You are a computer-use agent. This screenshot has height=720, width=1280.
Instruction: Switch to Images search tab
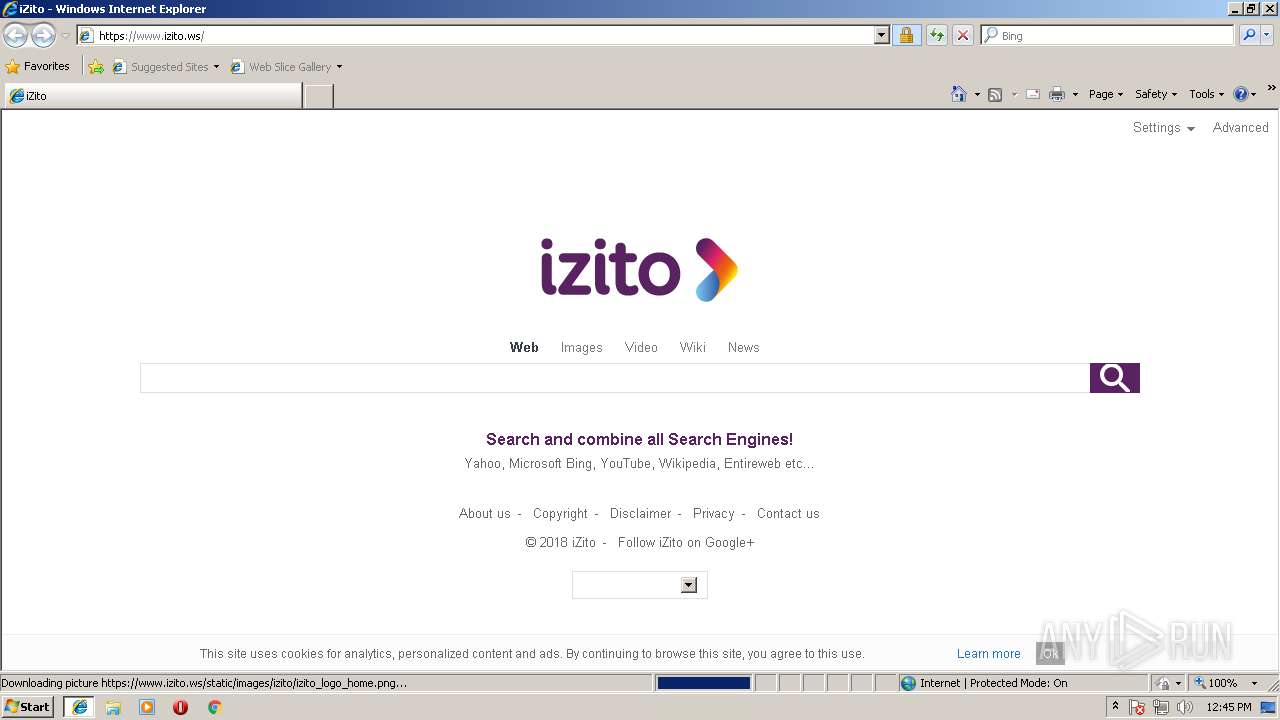(x=581, y=348)
